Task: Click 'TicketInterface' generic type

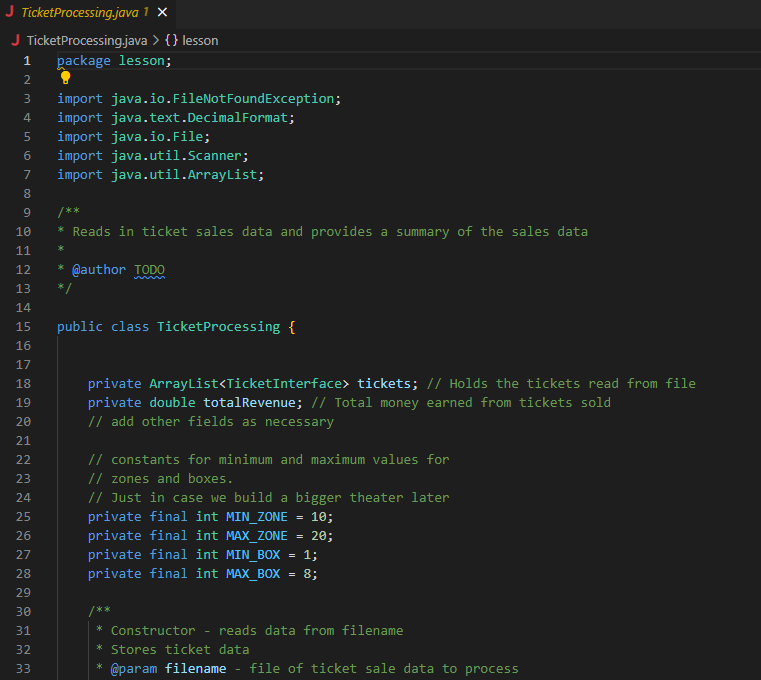Action: coord(284,383)
